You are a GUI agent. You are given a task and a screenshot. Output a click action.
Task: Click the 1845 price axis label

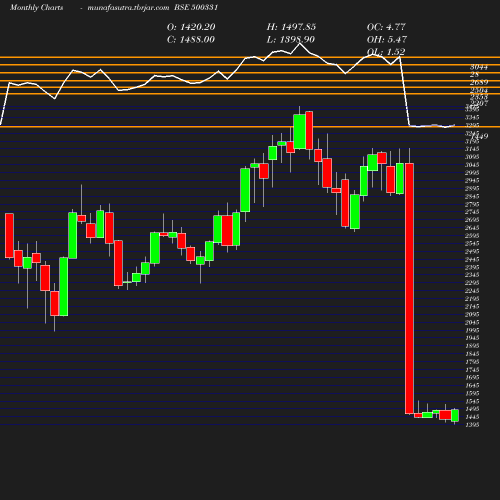(x=472, y=354)
